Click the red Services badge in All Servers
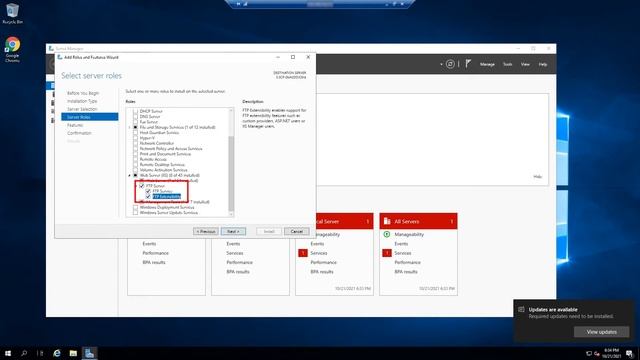 click(x=387, y=253)
